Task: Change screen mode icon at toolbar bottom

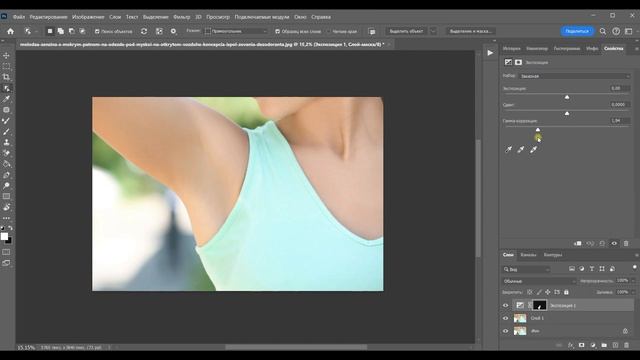Action: (x=6, y=263)
